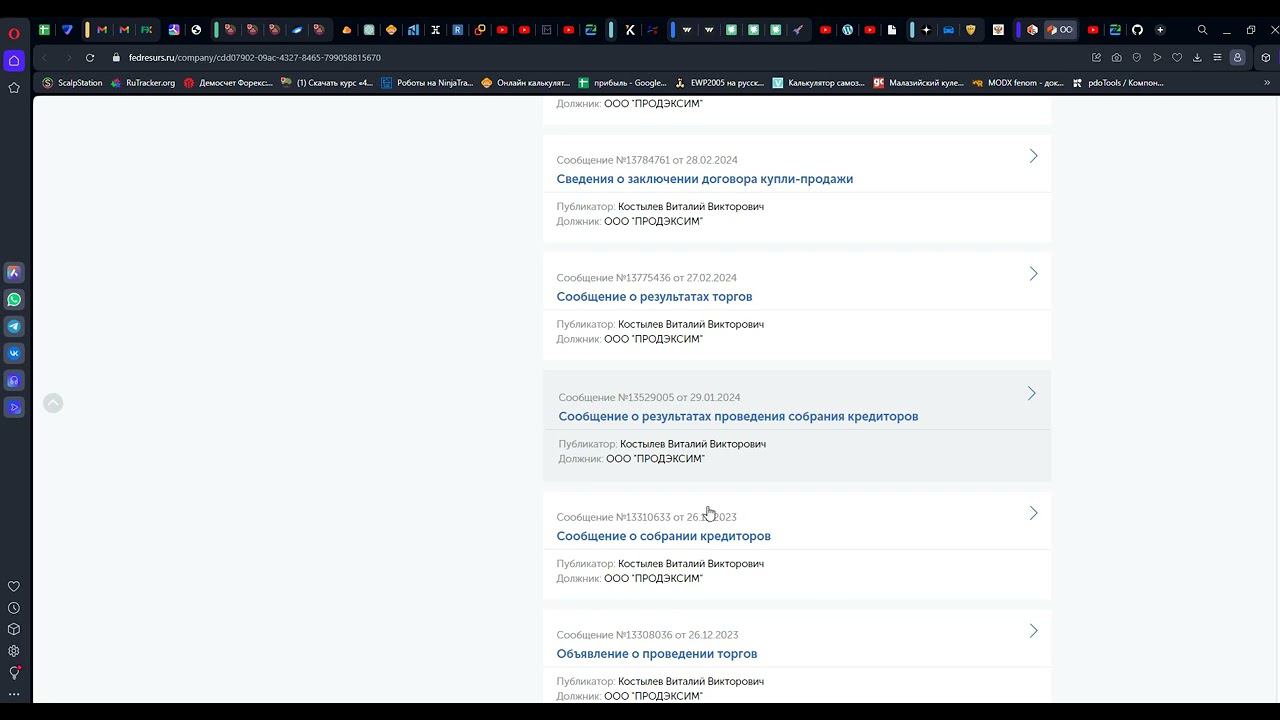1280x720 pixels.
Task: Open the shield protection icon in toolbar
Action: point(1137,57)
